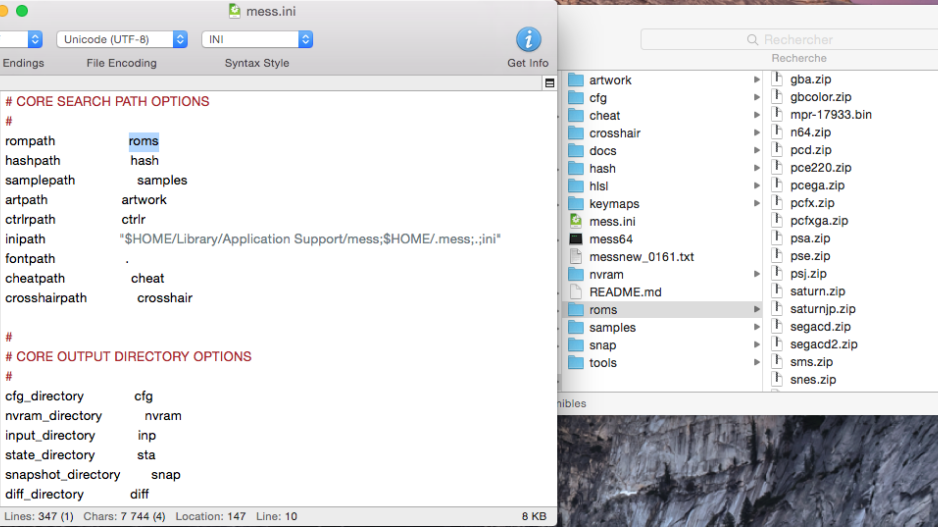Expand the roms folder arrow

click(757, 310)
